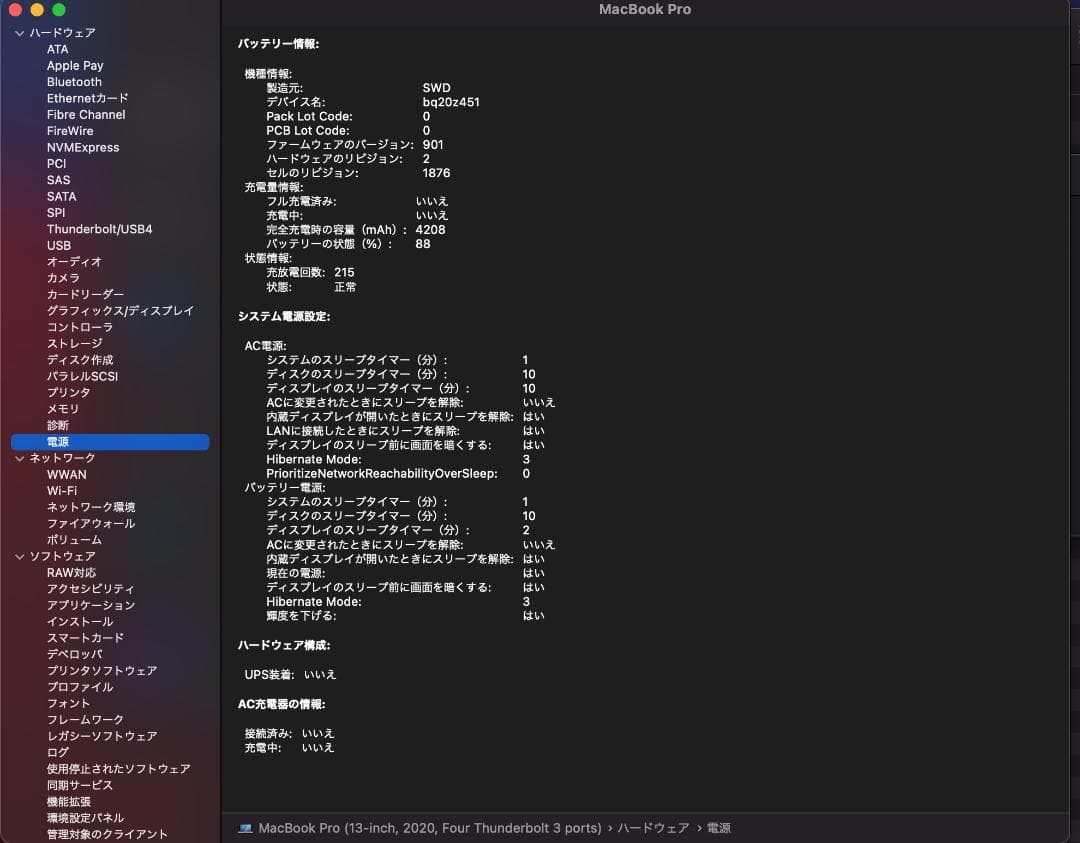This screenshot has height=843, width=1080.
Task: Select the highlighted 電源 sidebar item
Action: click(110, 442)
